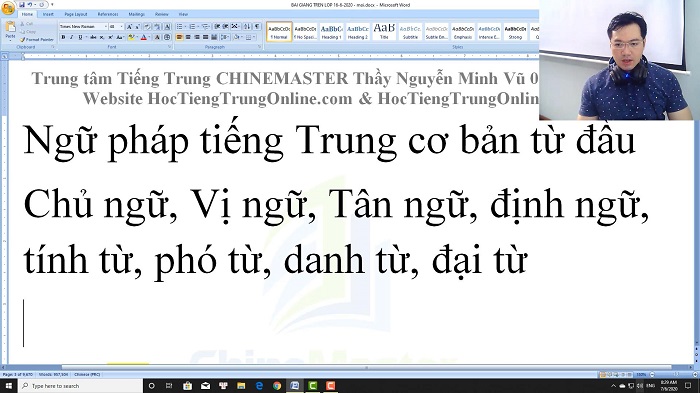Toggle Superscript formatting
Screen dimensions: 700x393
110,38
